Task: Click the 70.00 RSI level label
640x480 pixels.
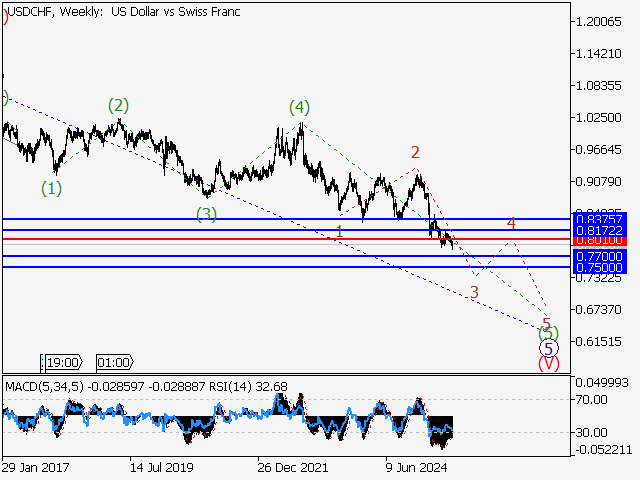Action: pyautogui.click(x=594, y=399)
